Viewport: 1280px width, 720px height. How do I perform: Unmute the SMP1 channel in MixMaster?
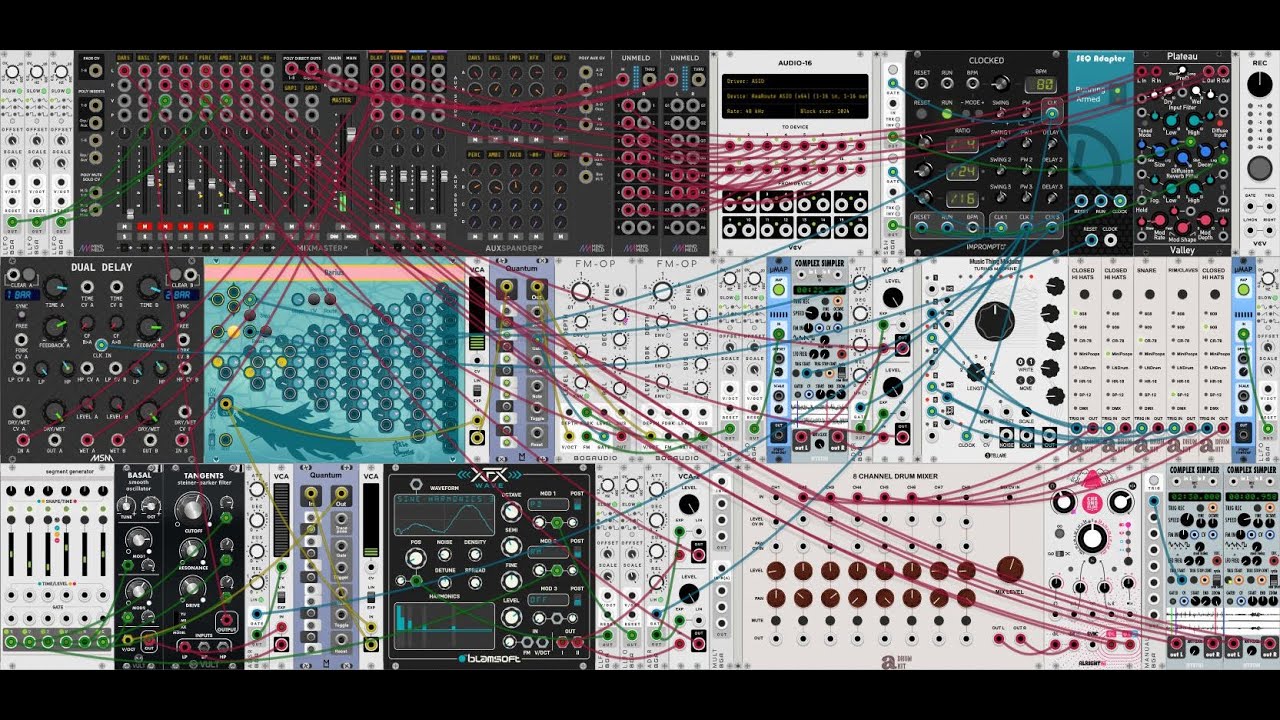click(x=165, y=226)
